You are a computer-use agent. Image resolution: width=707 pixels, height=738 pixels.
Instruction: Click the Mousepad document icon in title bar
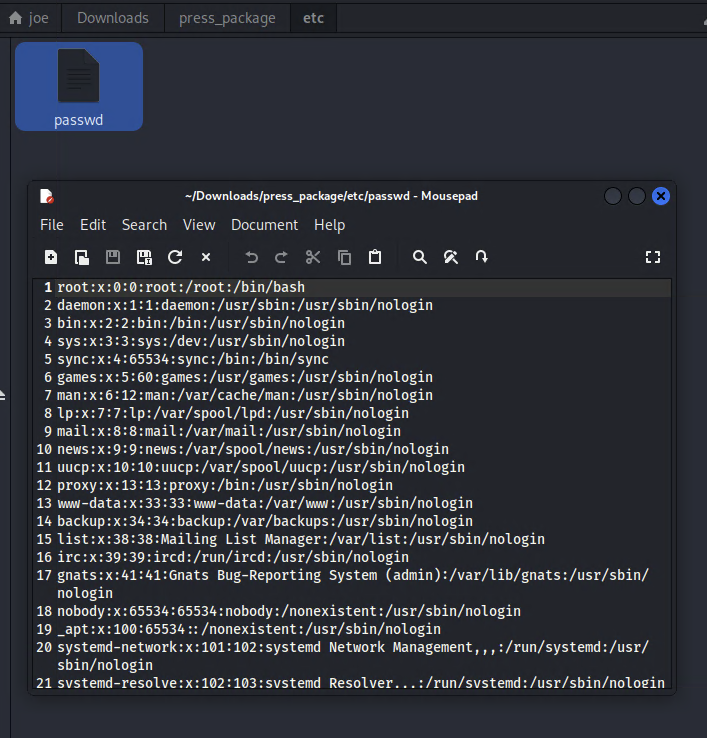click(x=47, y=196)
